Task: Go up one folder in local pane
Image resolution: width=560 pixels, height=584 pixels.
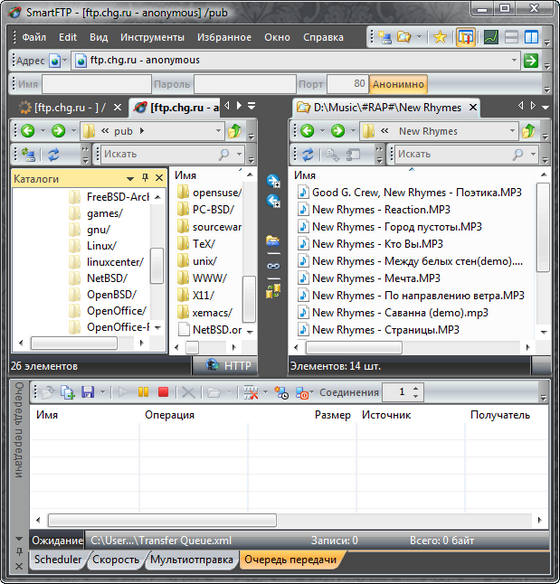Action: pos(529,131)
